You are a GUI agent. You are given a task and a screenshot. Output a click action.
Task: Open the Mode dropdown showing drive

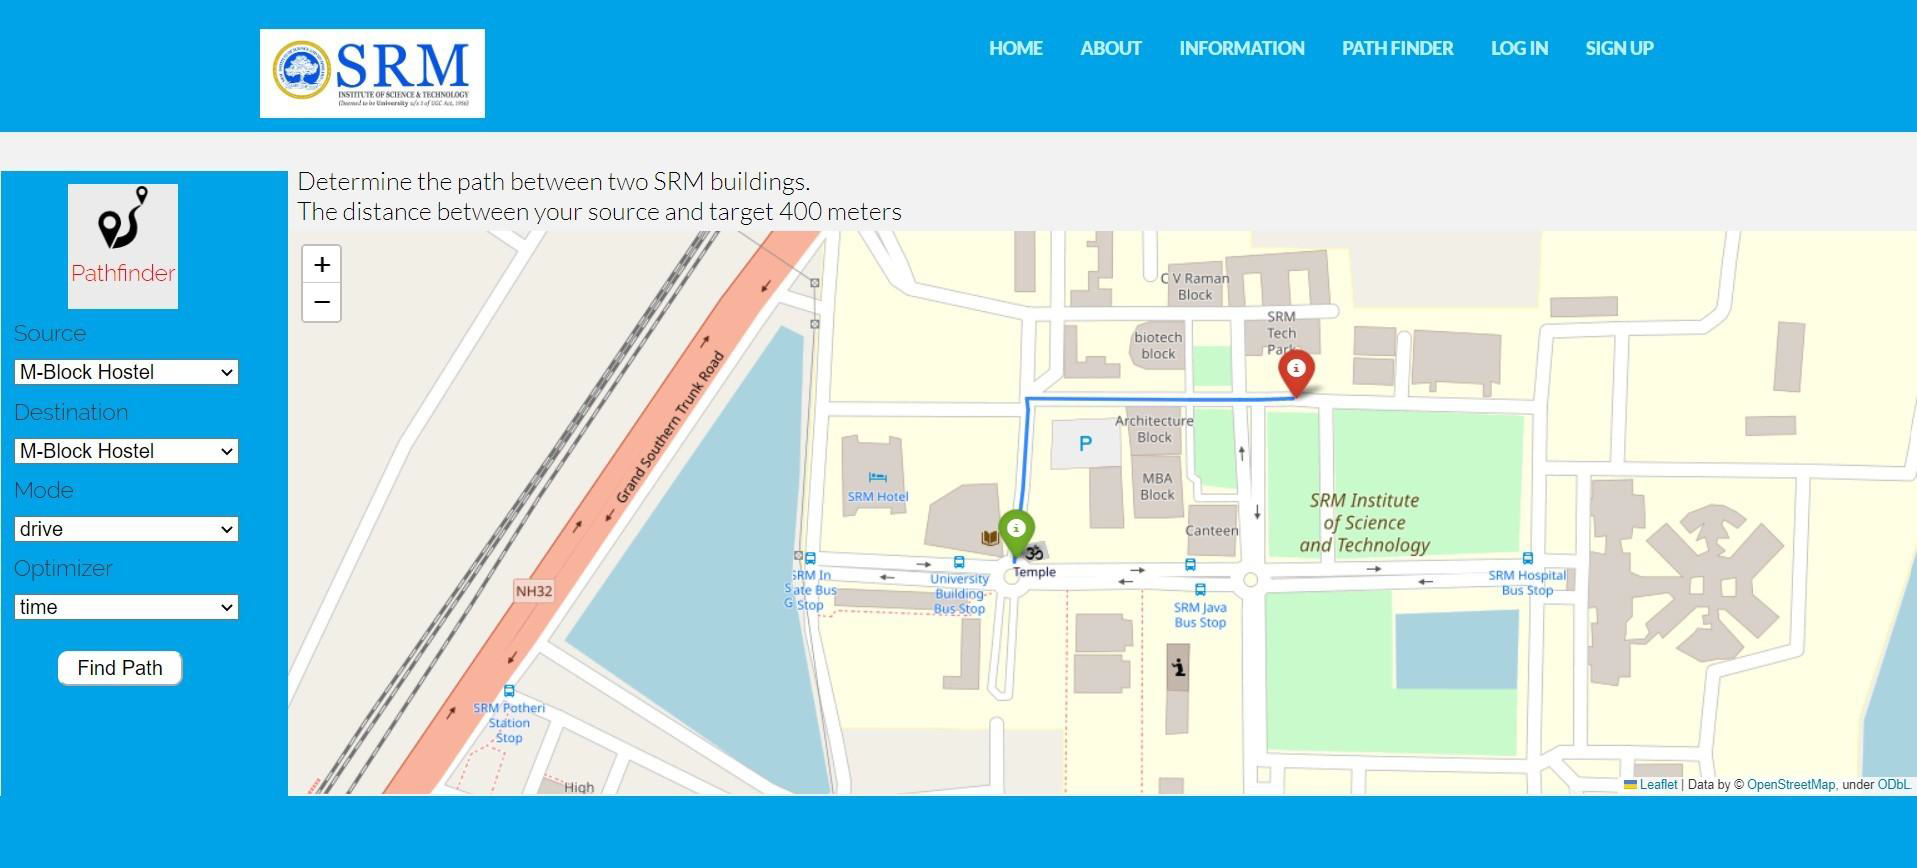(x=126, y=529)
